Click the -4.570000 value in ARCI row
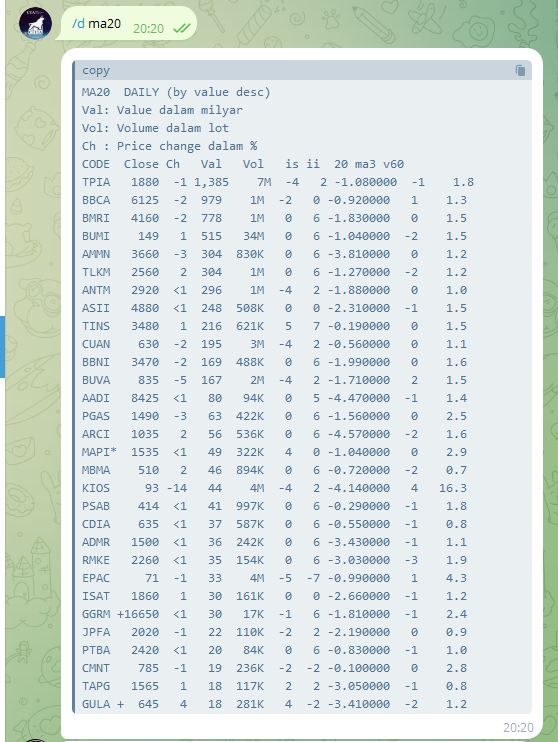 tap(359, 433)
